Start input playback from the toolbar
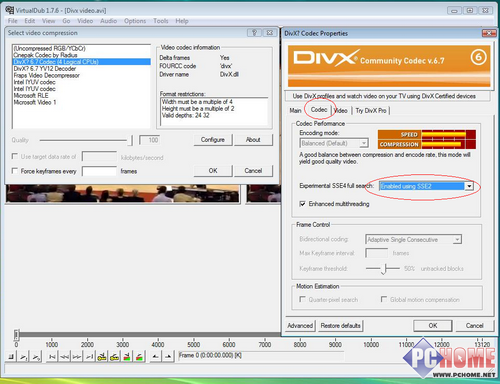Image resolution: width=500 pixels, height=384 pixels. click(x=23, y=357)
